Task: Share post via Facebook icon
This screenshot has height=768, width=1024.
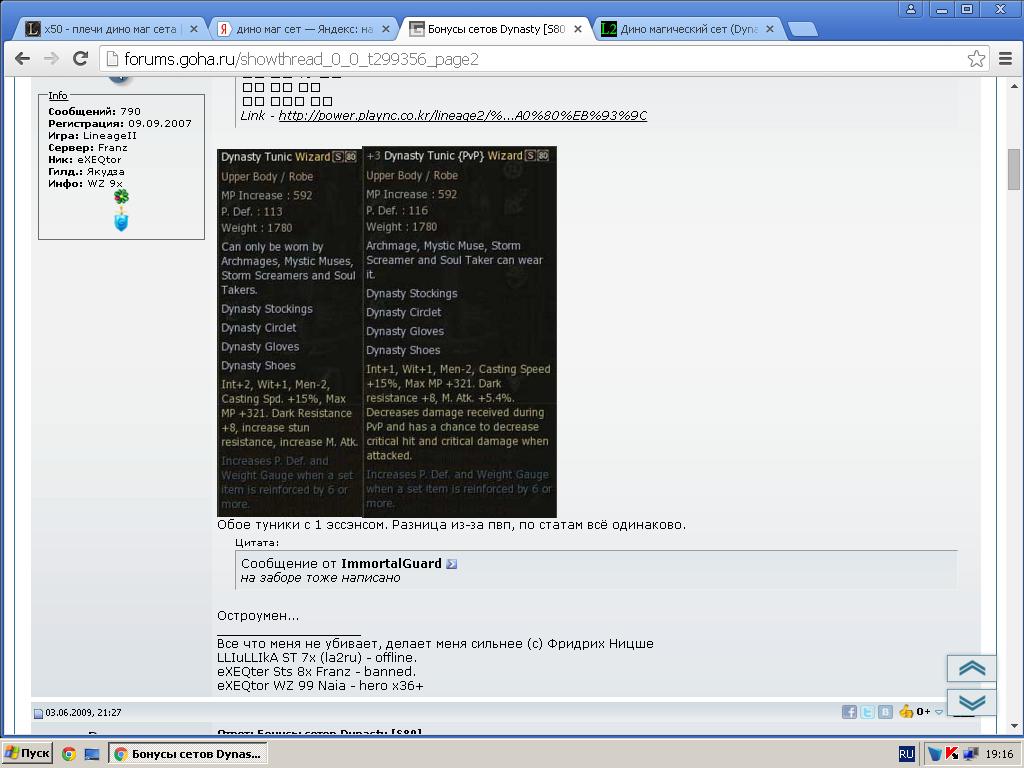Action: point(849,712)
